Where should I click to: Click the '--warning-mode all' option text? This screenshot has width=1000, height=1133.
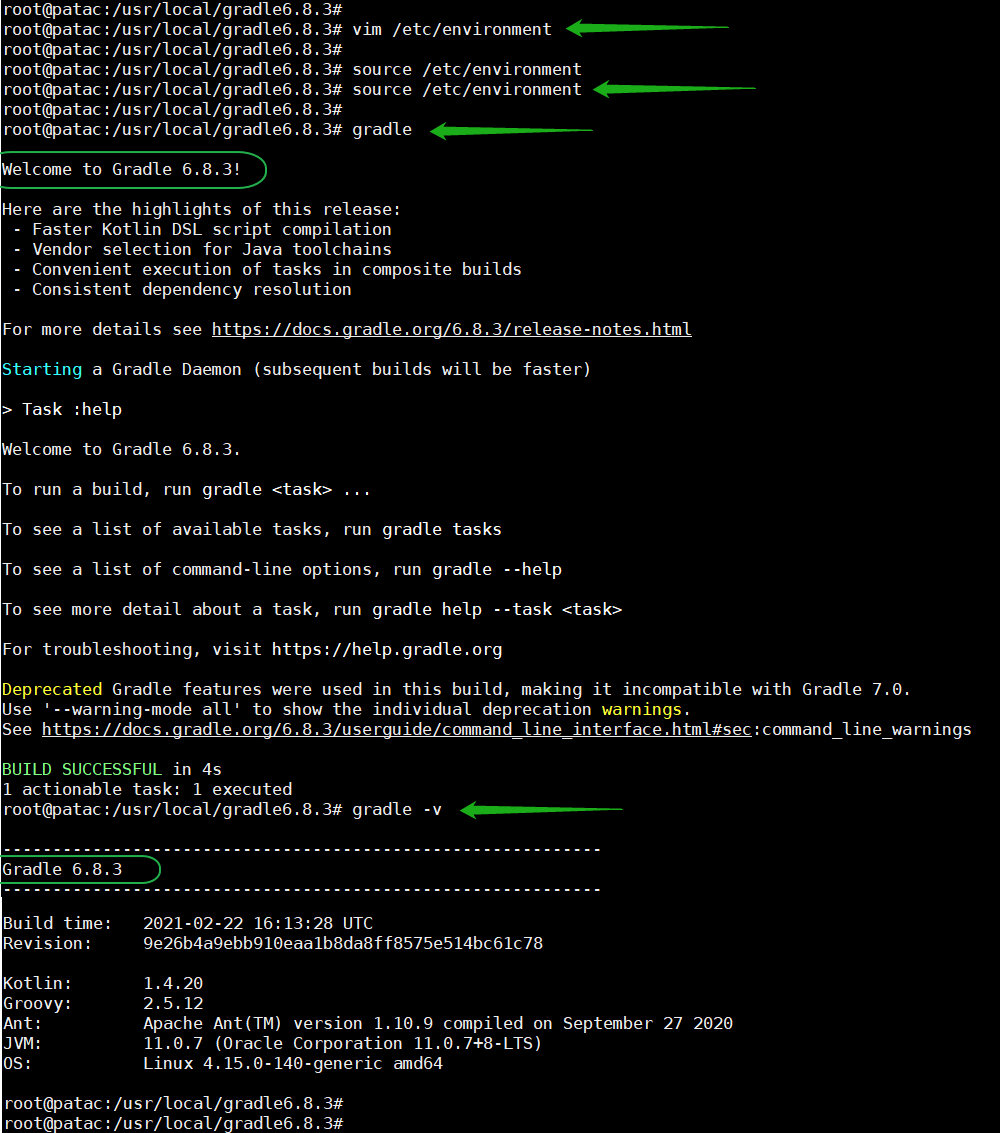pyautogui.click(x=142, y=710)
